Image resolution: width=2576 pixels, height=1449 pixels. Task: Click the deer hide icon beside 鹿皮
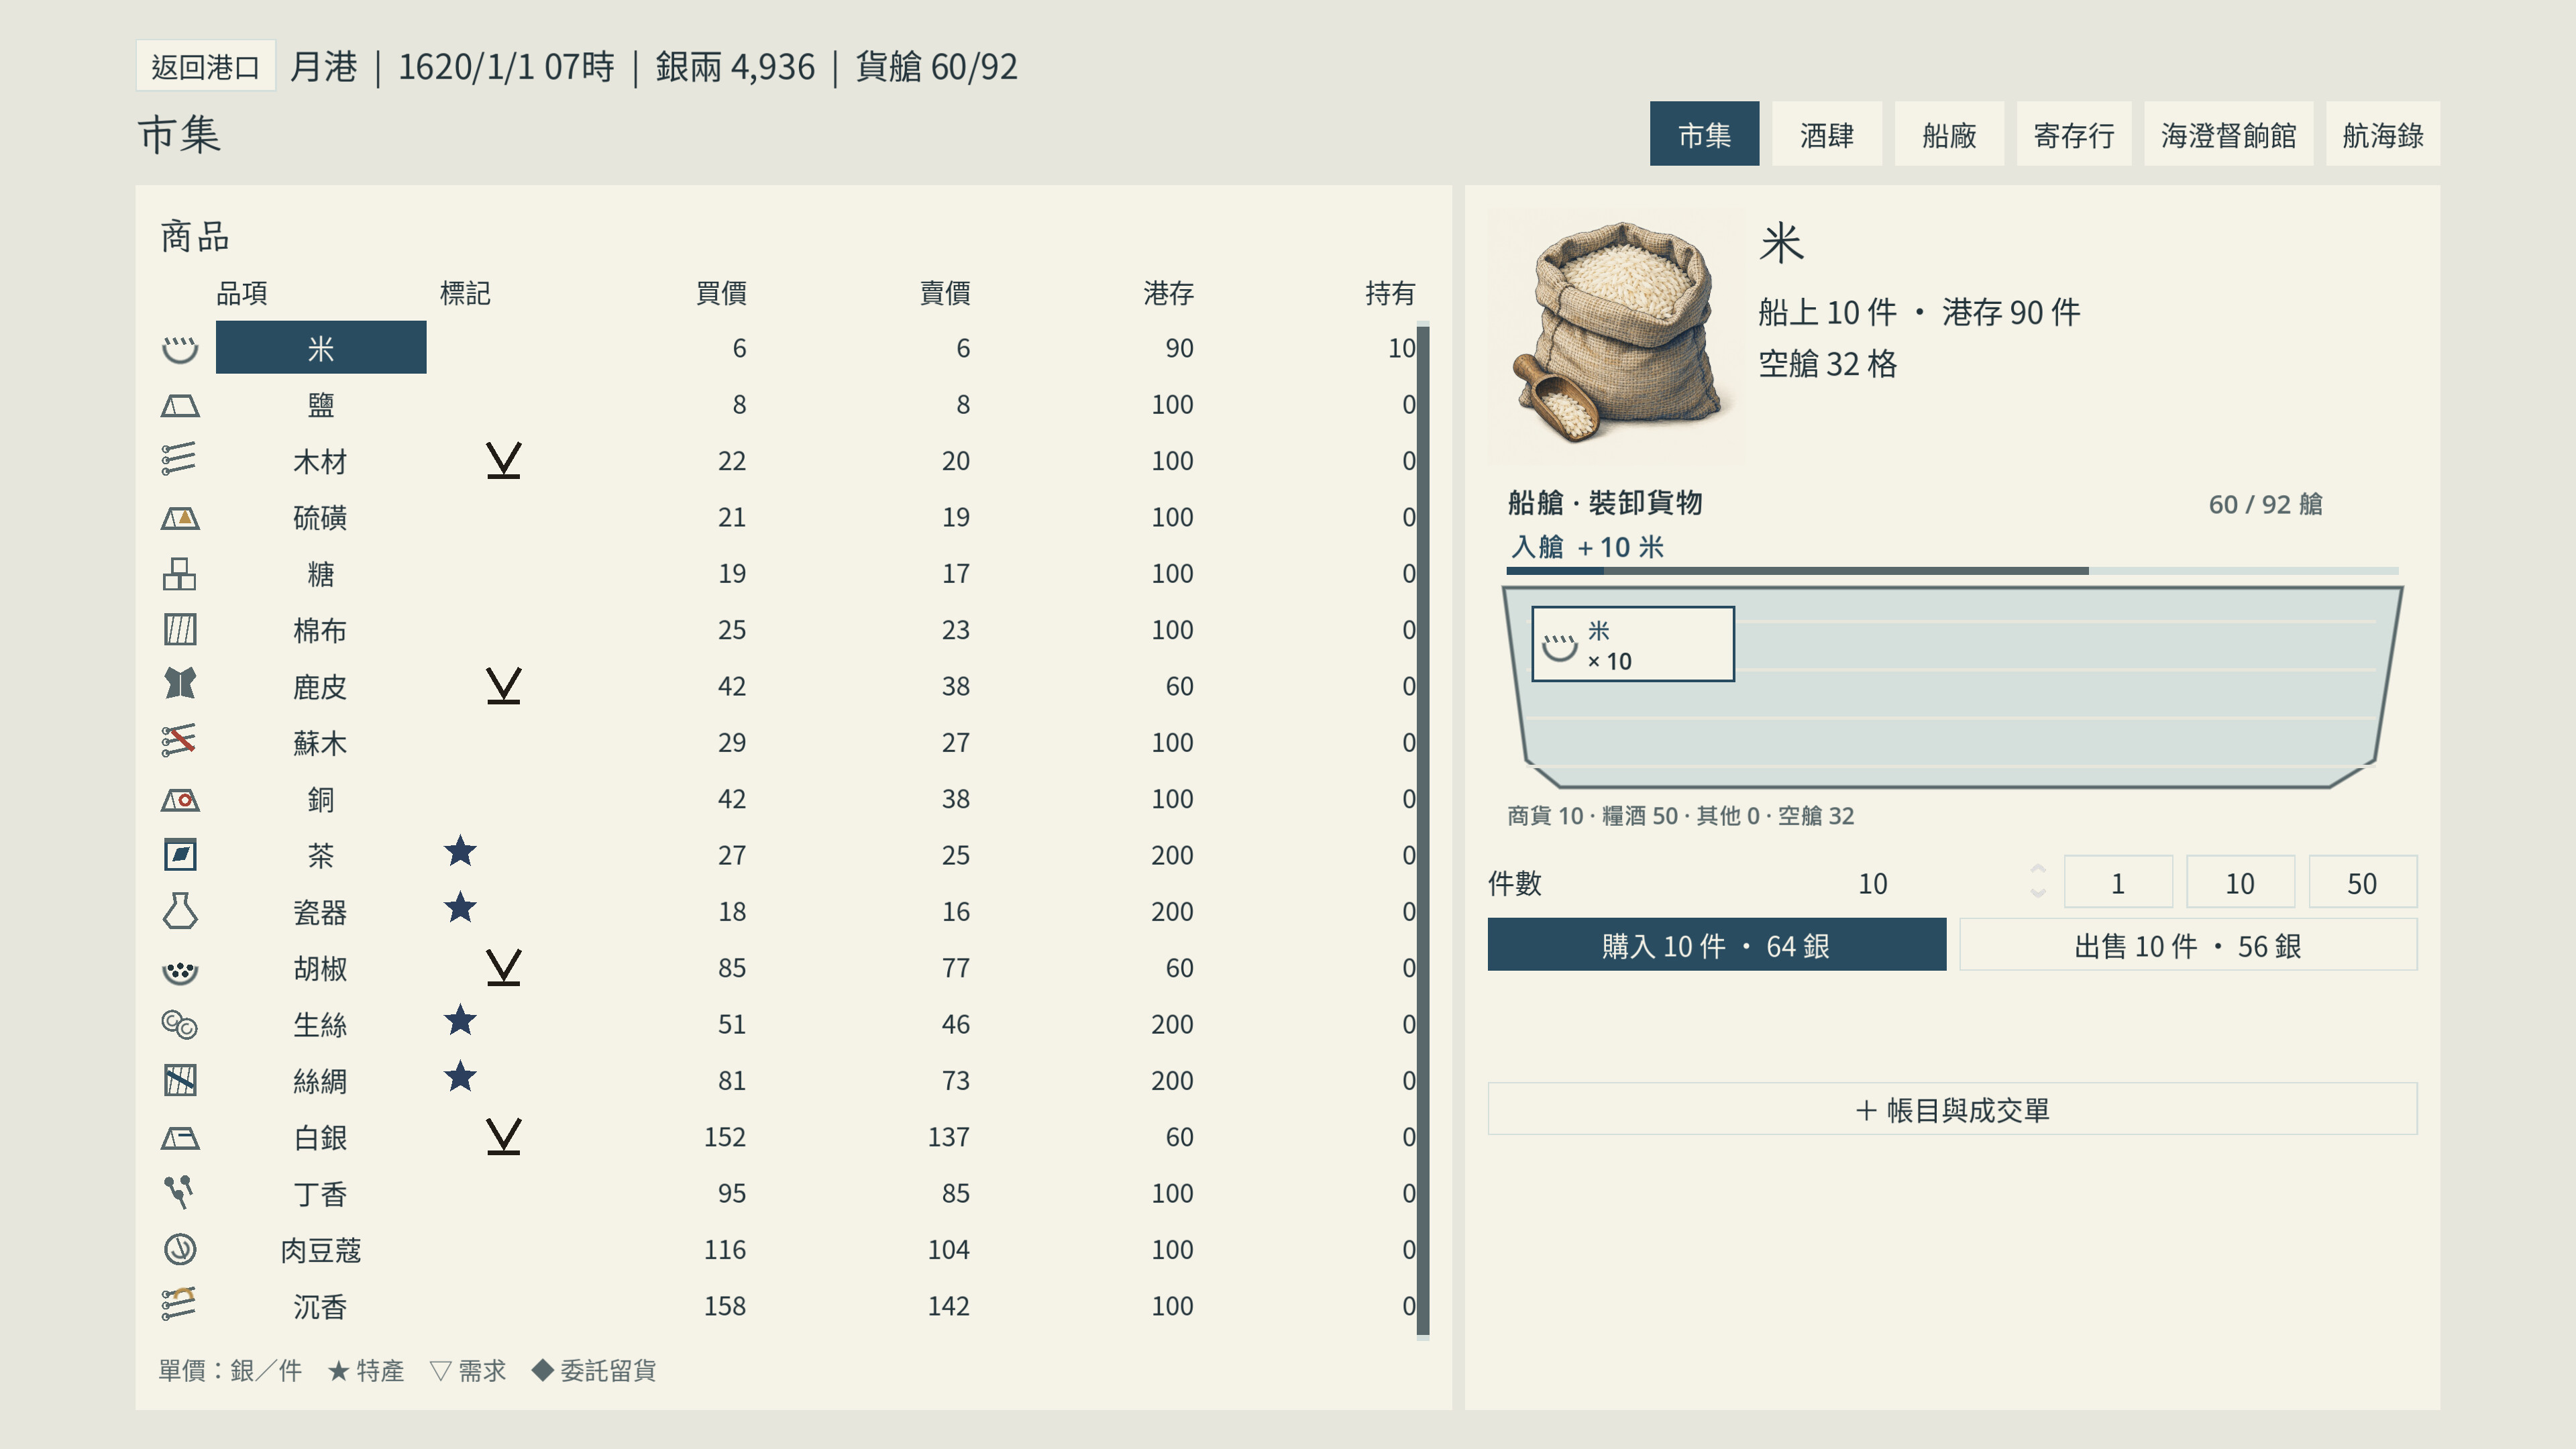coord(180,685)
